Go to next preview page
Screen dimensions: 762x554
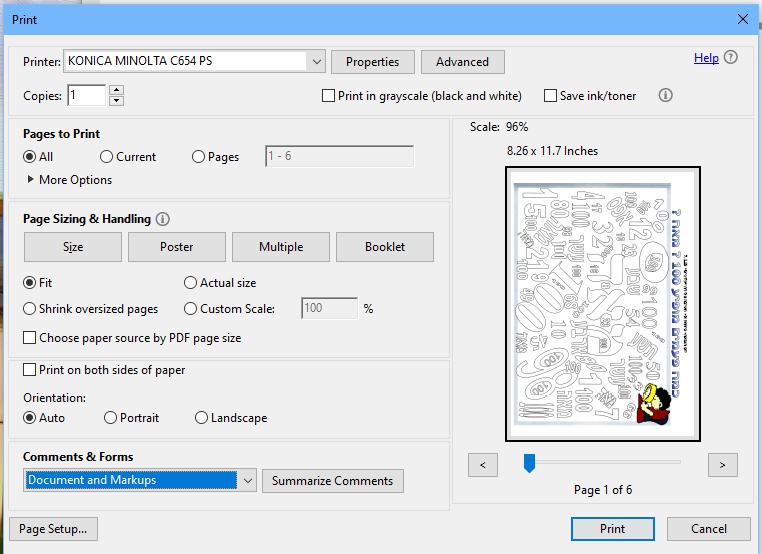click(723, 465)
